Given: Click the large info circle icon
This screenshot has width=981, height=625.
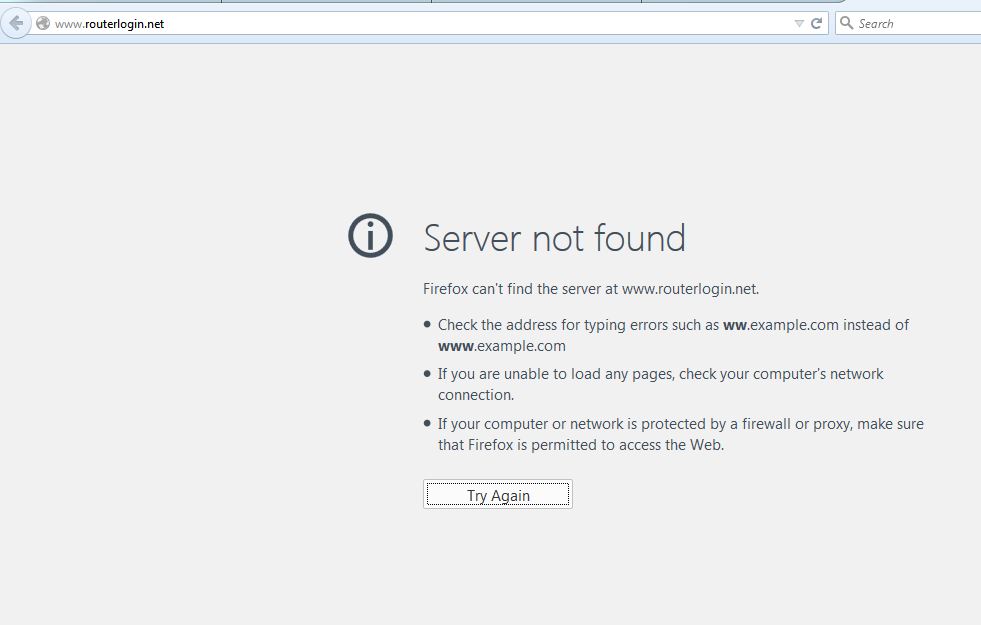Looking at the screenshot, I should 370,237.
